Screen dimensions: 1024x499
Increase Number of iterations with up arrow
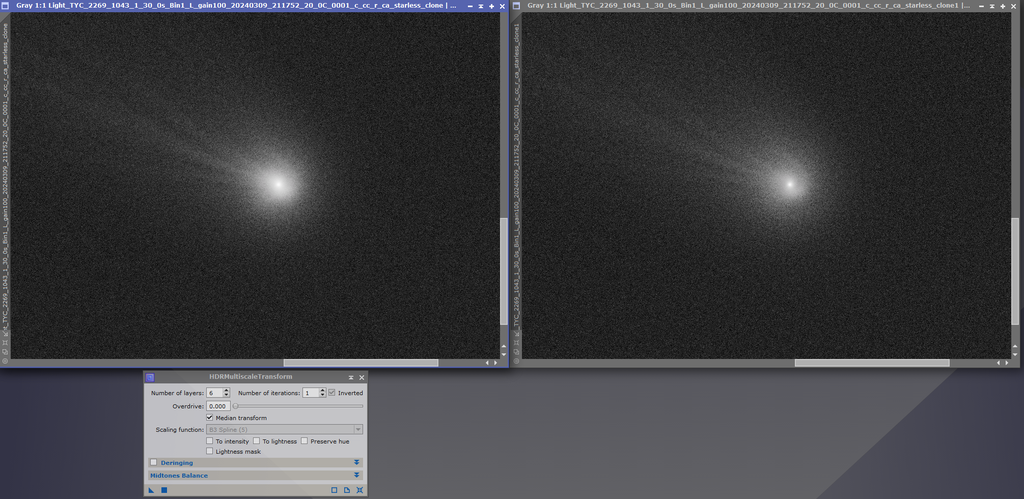[x=322, y=391]
